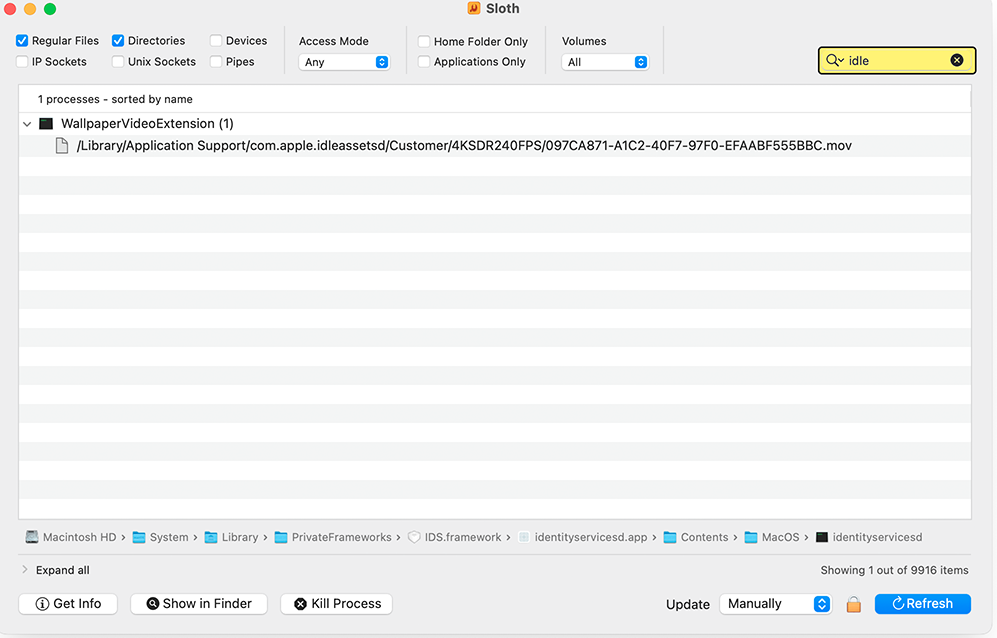Open the Access Mode dropdown set to Any
The image size is (997, 638).
(x=344, y=62)
